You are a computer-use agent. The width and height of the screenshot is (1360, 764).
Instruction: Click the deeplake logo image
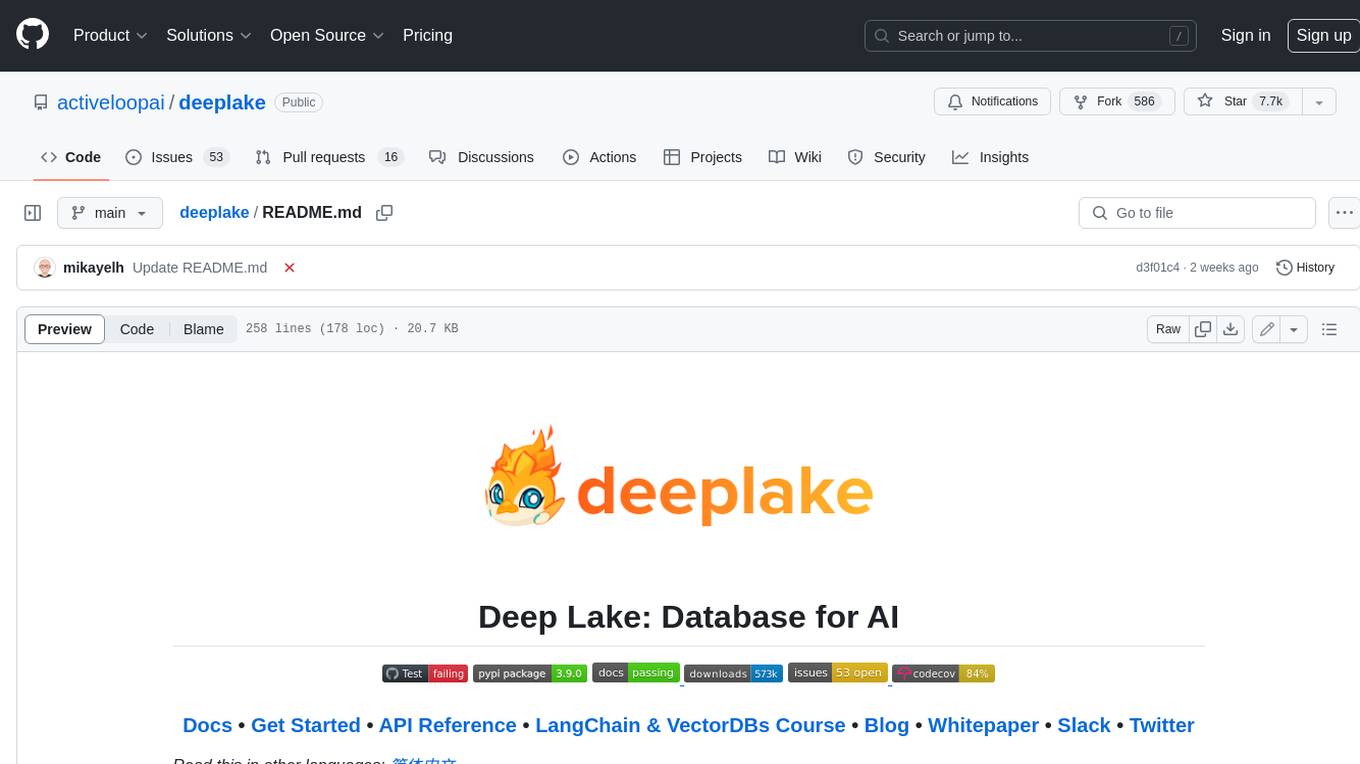pyautogui.click(x=680, y=477)
